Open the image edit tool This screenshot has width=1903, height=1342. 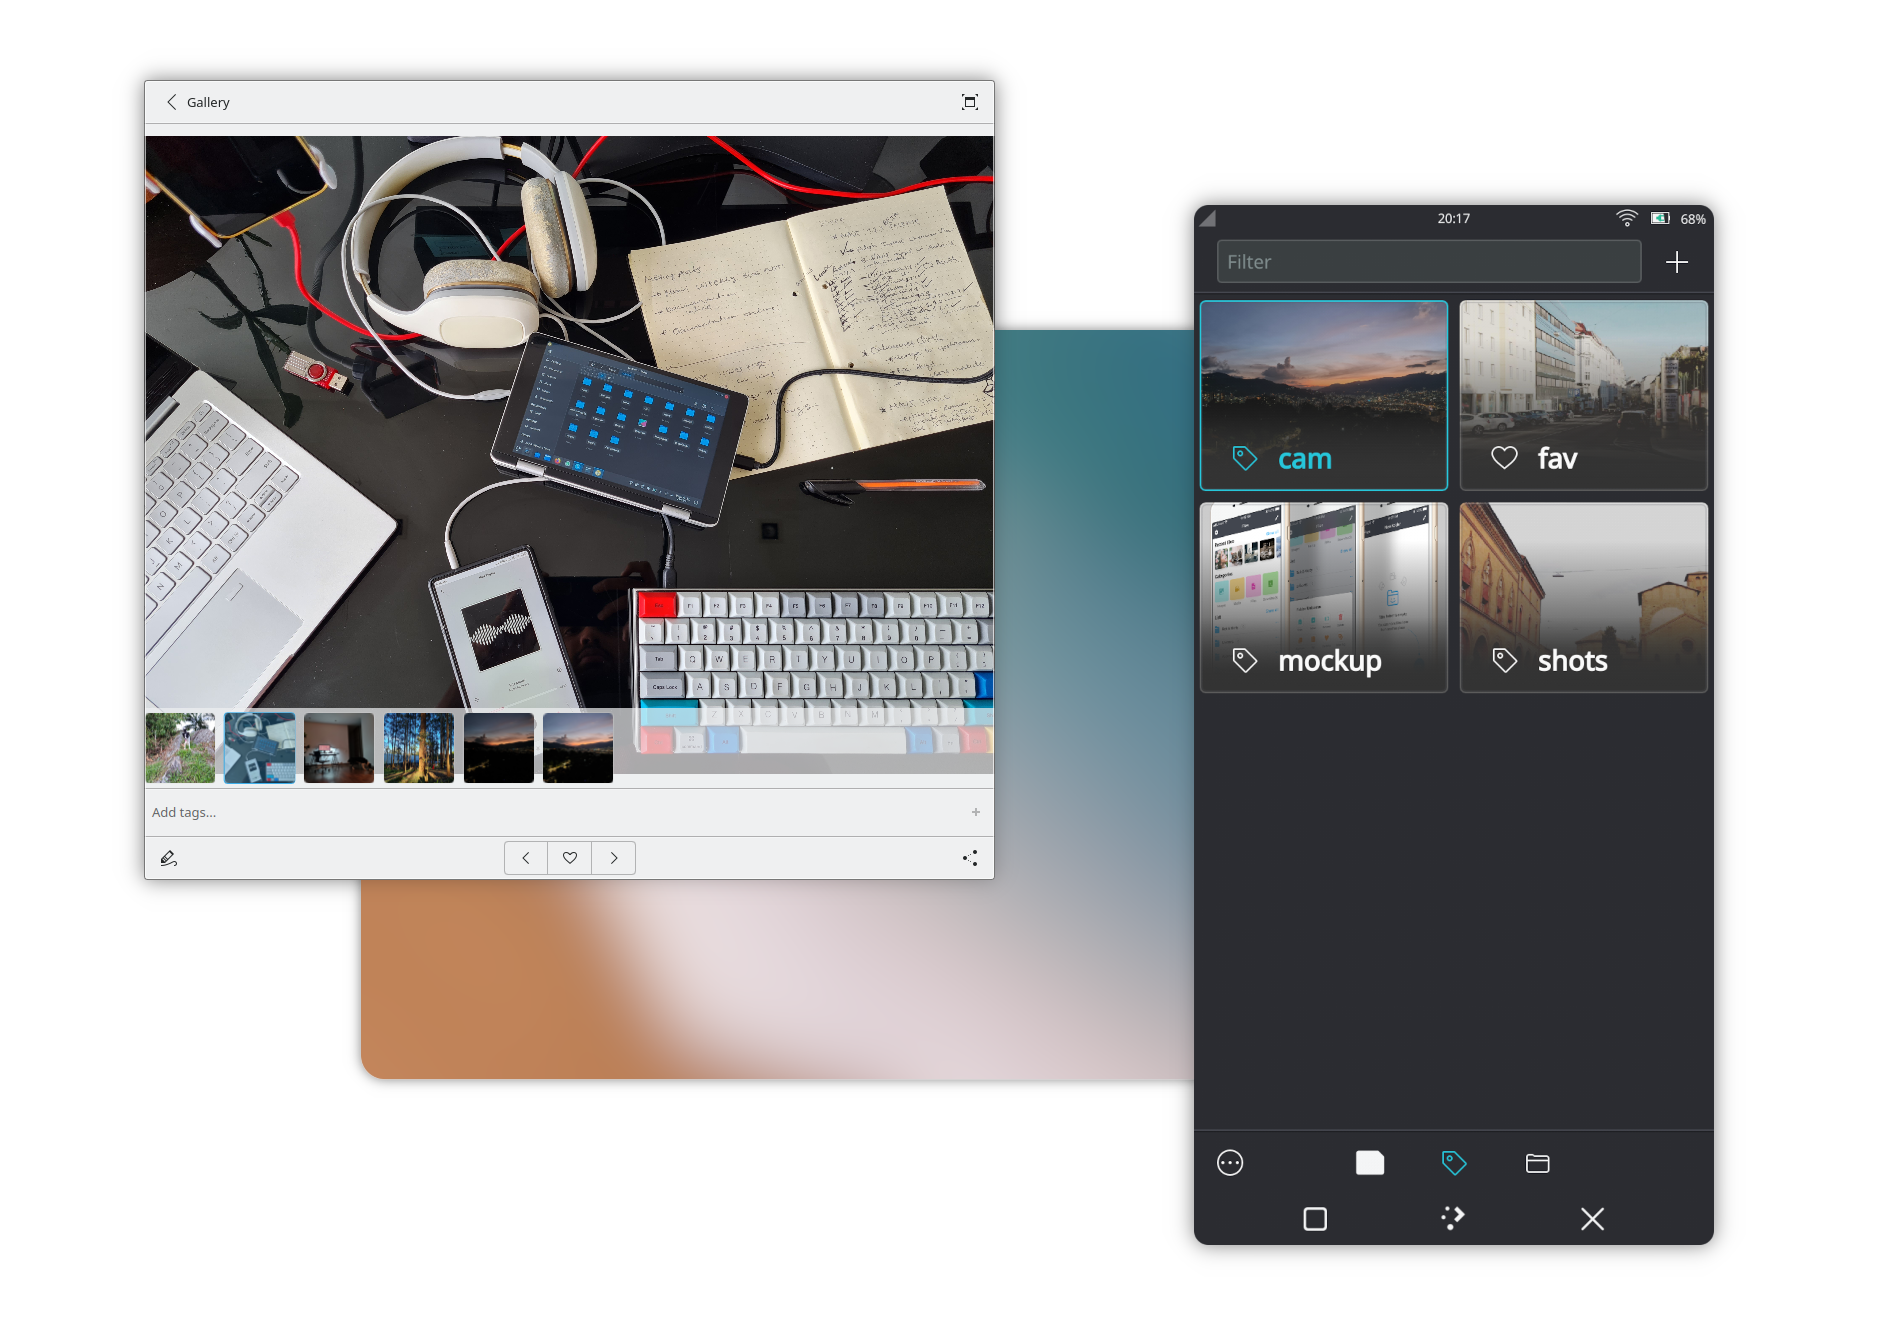[169, 858]
